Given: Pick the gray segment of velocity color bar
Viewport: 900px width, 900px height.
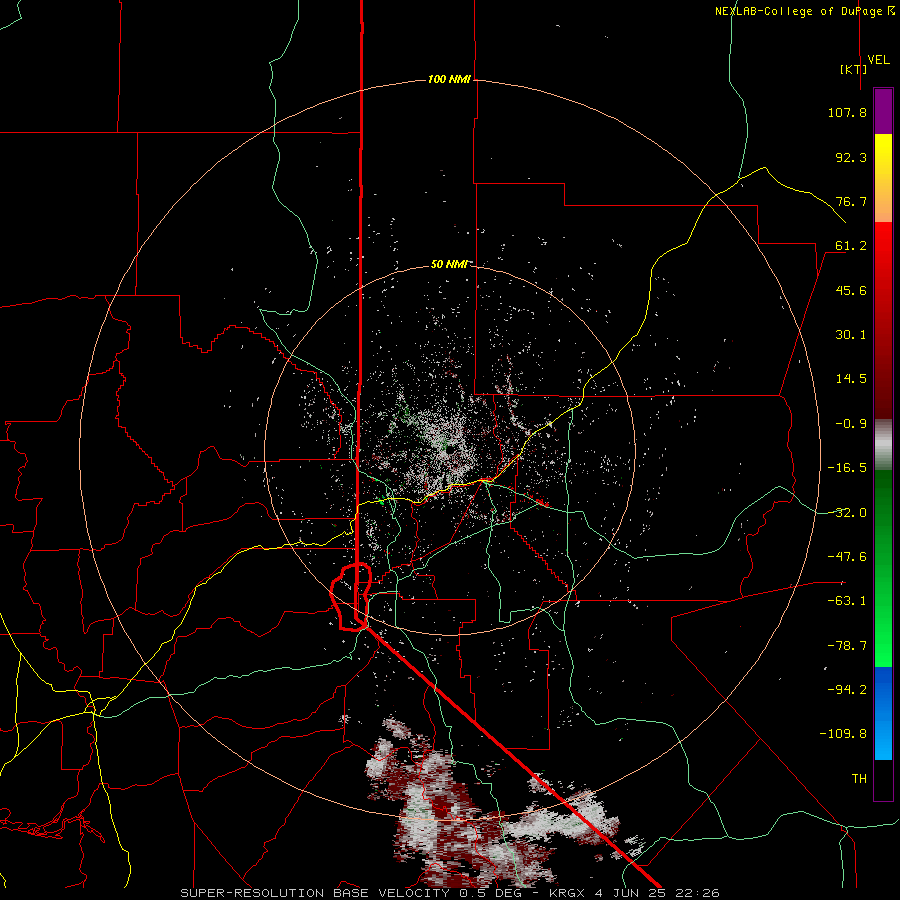Looking at the screenshot, I should tap(883, 444).
